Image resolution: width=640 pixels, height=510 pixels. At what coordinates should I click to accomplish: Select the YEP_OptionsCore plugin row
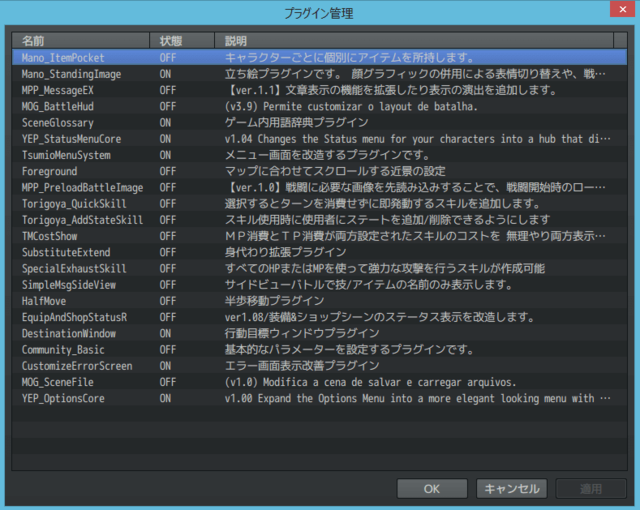(x=320, y=398)
